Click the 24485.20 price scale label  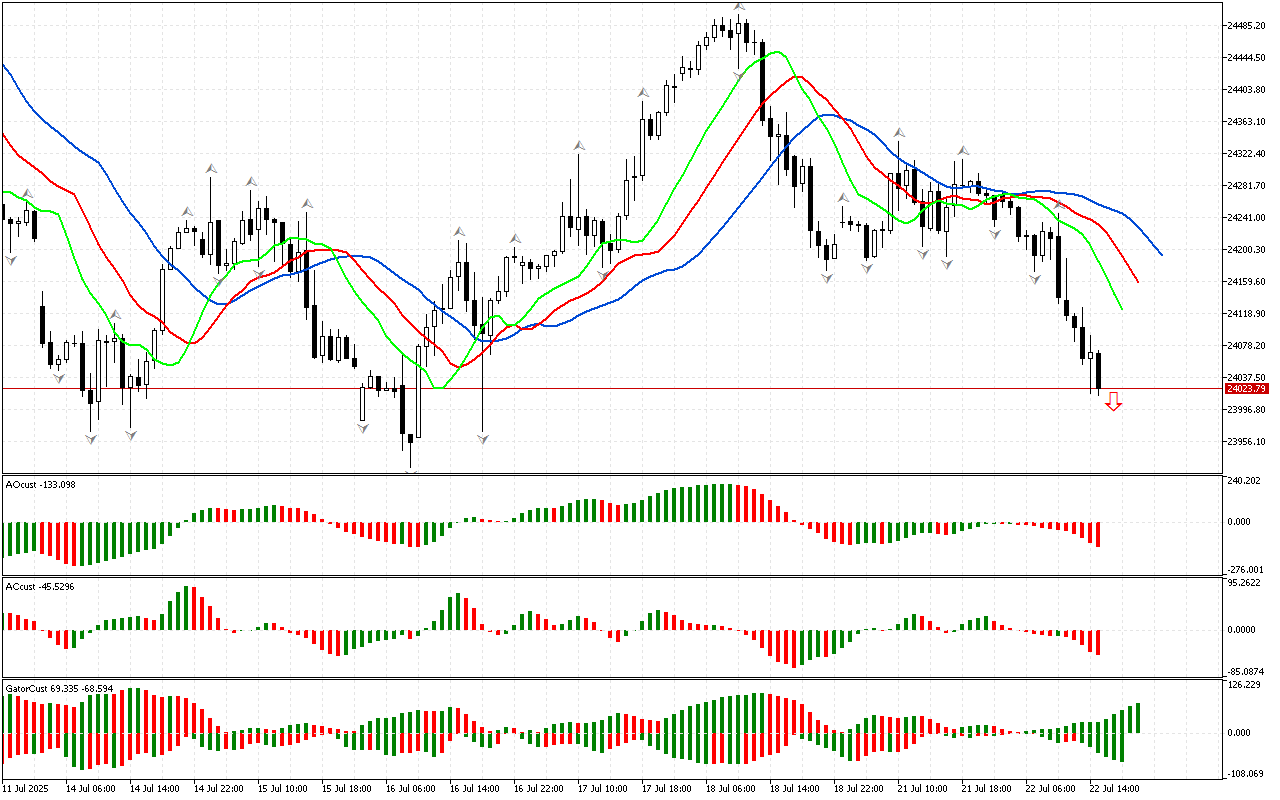tap(1246, 25)
